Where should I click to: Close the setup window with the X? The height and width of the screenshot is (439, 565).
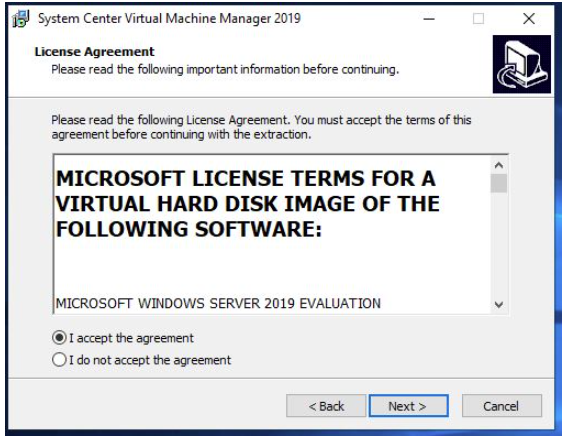[529, 18]
